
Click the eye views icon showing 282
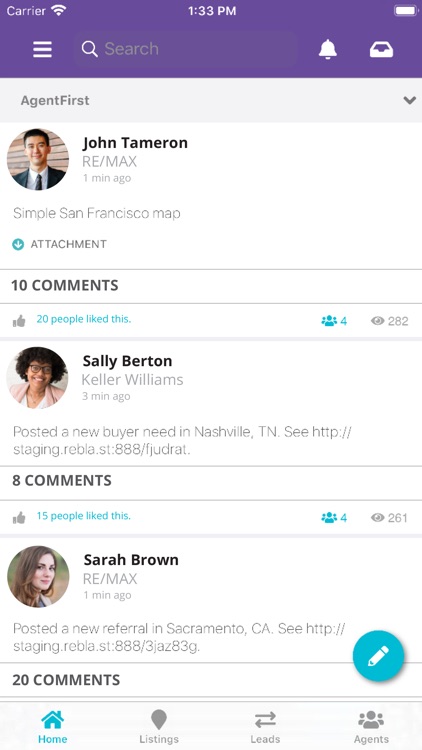pyautogui.click(x=378, y=321)
